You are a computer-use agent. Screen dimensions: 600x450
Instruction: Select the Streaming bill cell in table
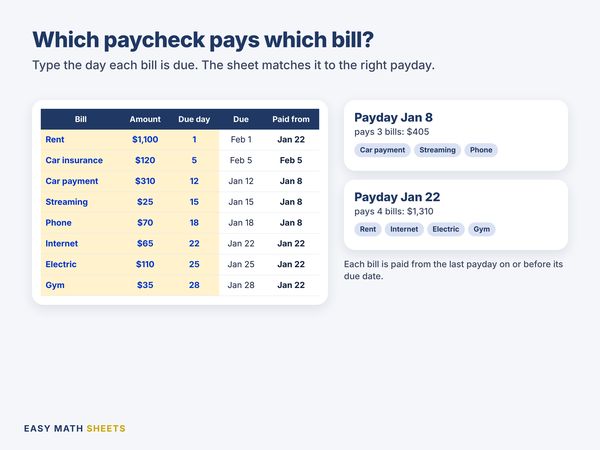pos(80,202)
